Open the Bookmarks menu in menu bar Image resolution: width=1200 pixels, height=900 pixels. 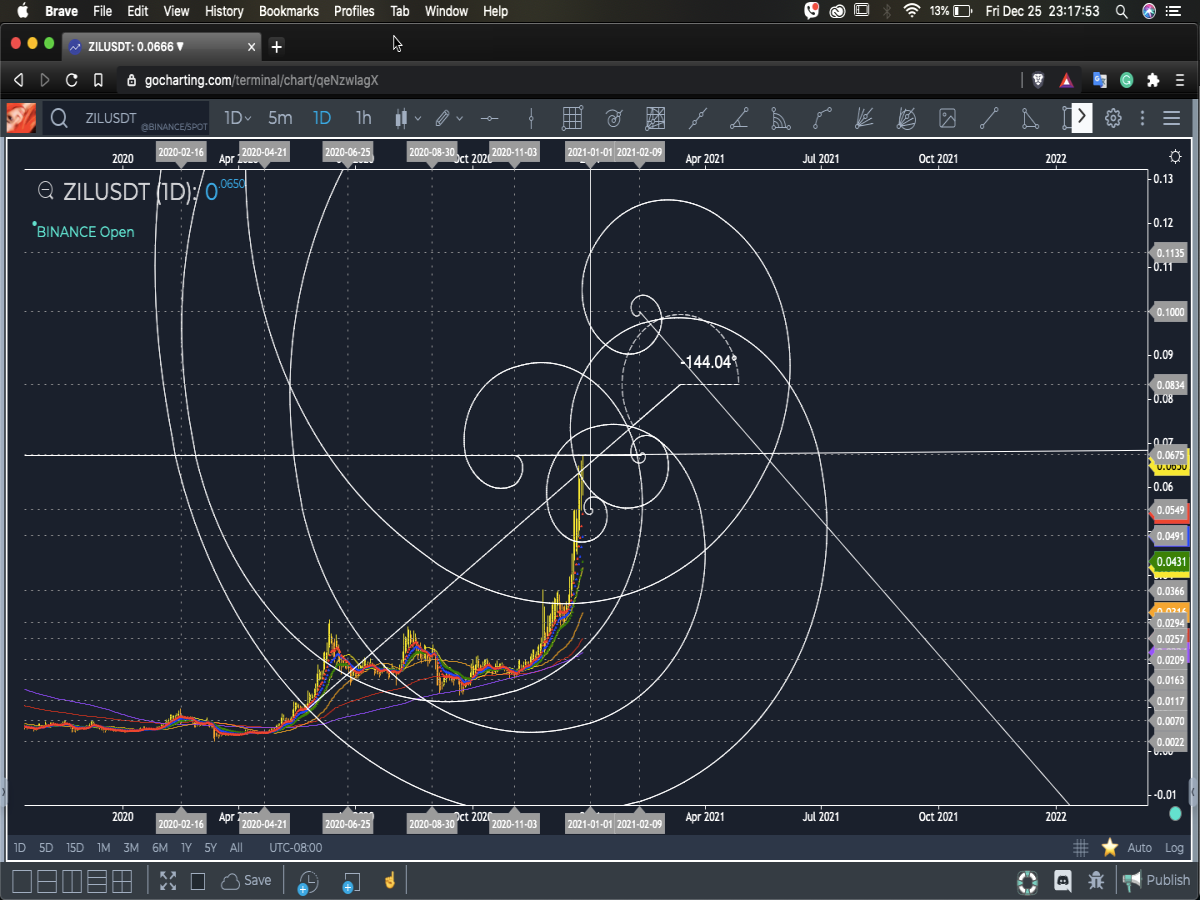pyautogui.click(x=288, y=11)
